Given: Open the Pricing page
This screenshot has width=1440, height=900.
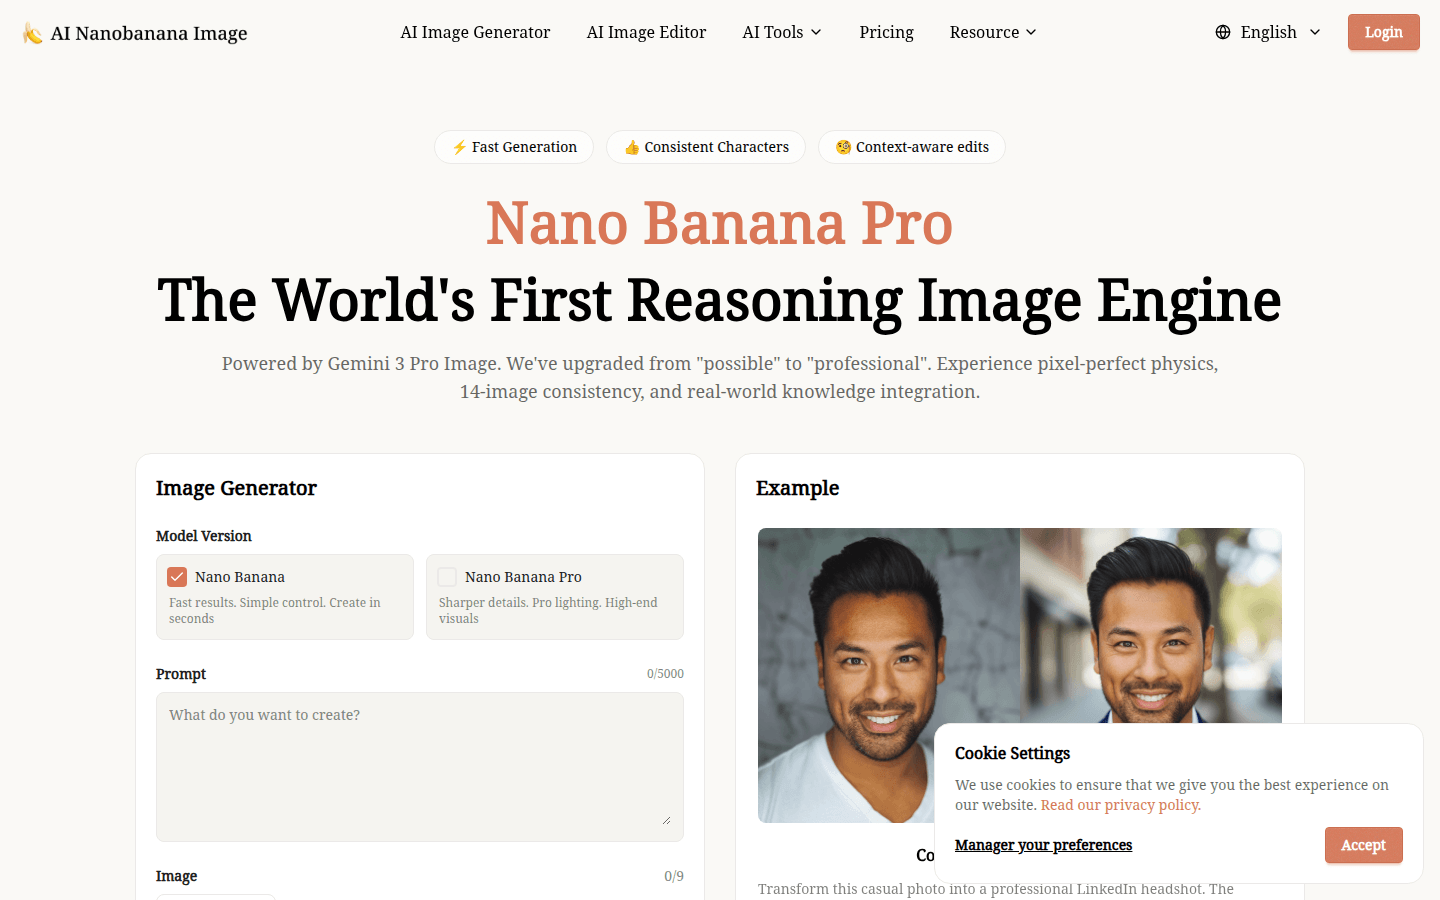Looking at the screenshot, I should 886,32.
